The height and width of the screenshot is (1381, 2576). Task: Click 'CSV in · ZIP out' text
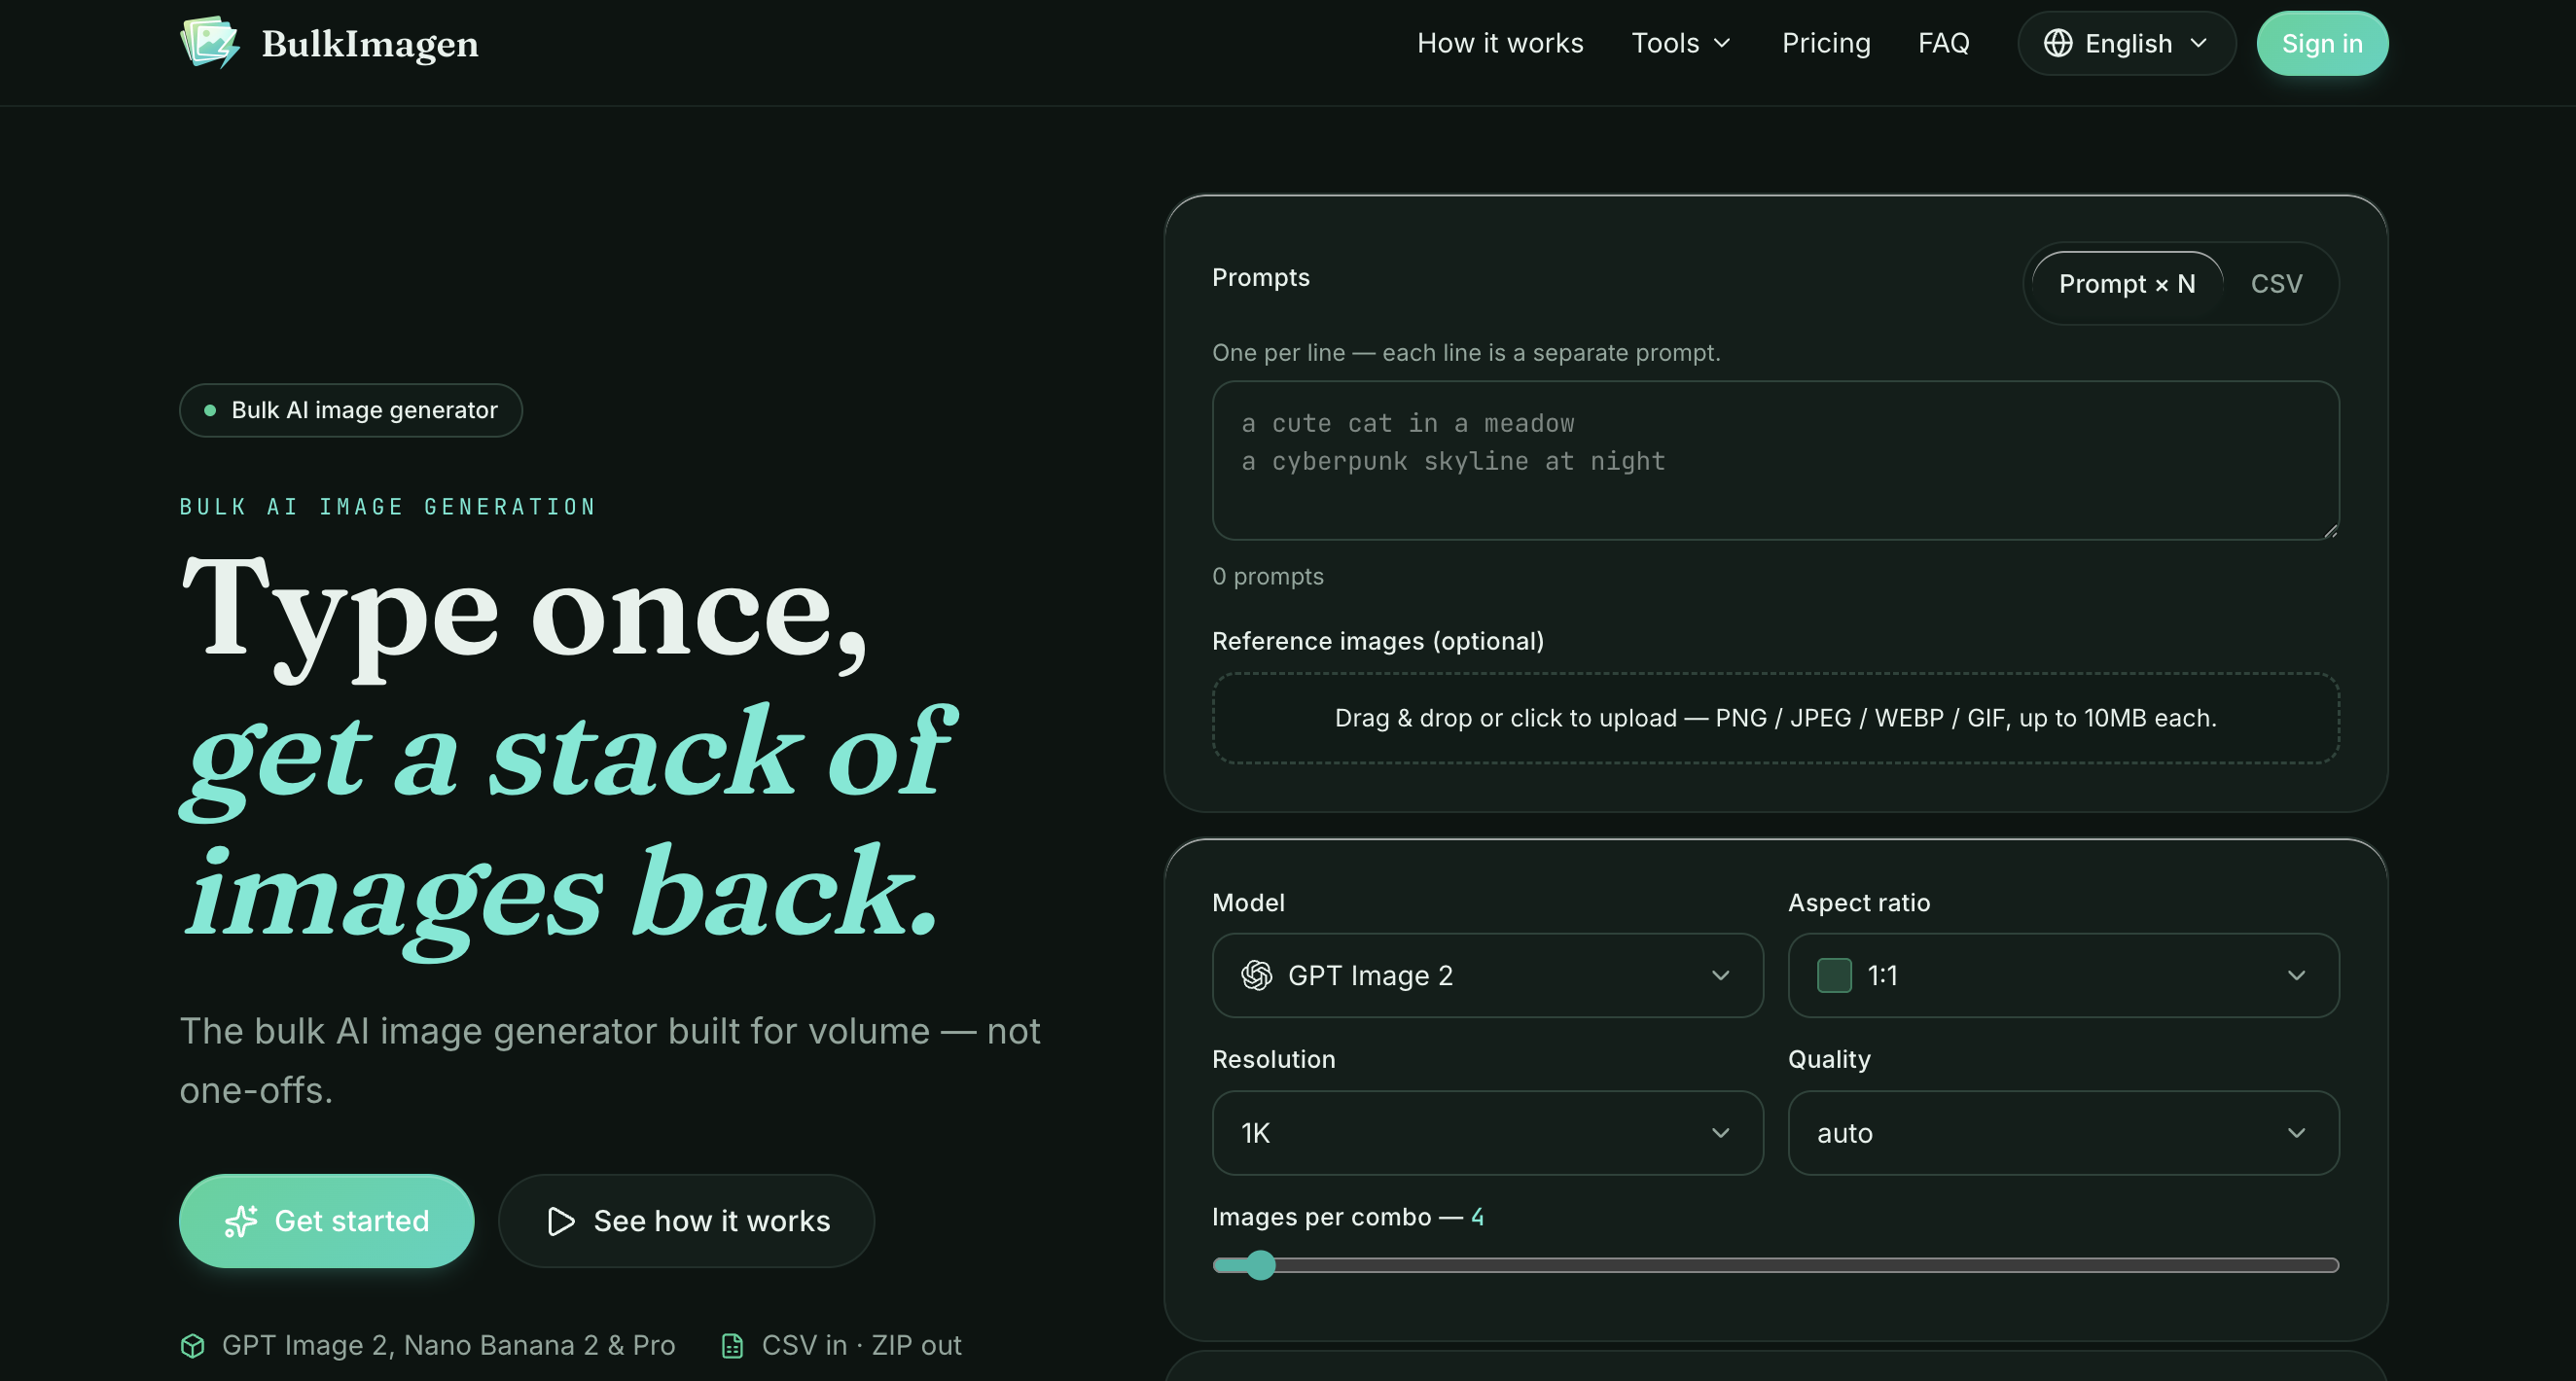[861, 1346]
